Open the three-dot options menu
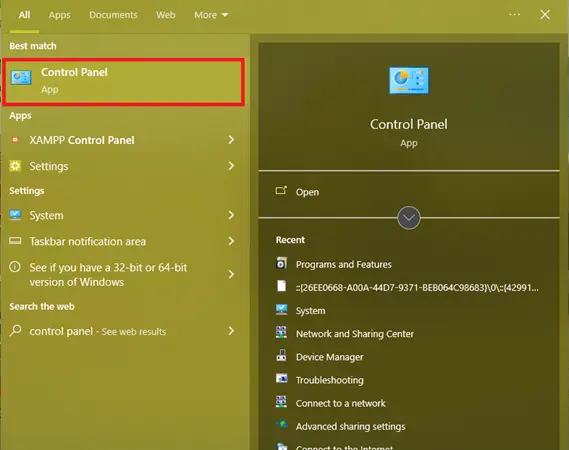This screenshot has width=569, height=450. click(x=515, y=15)
